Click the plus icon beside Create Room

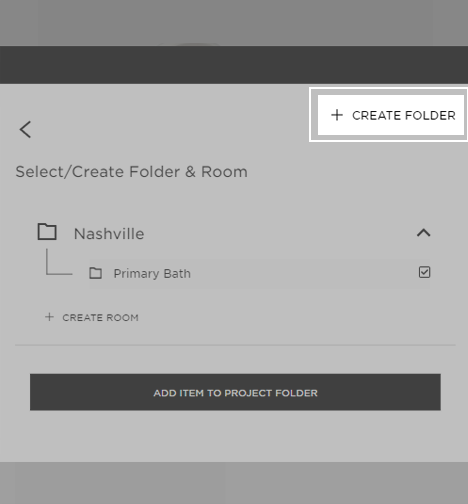(x=49, y=317)
